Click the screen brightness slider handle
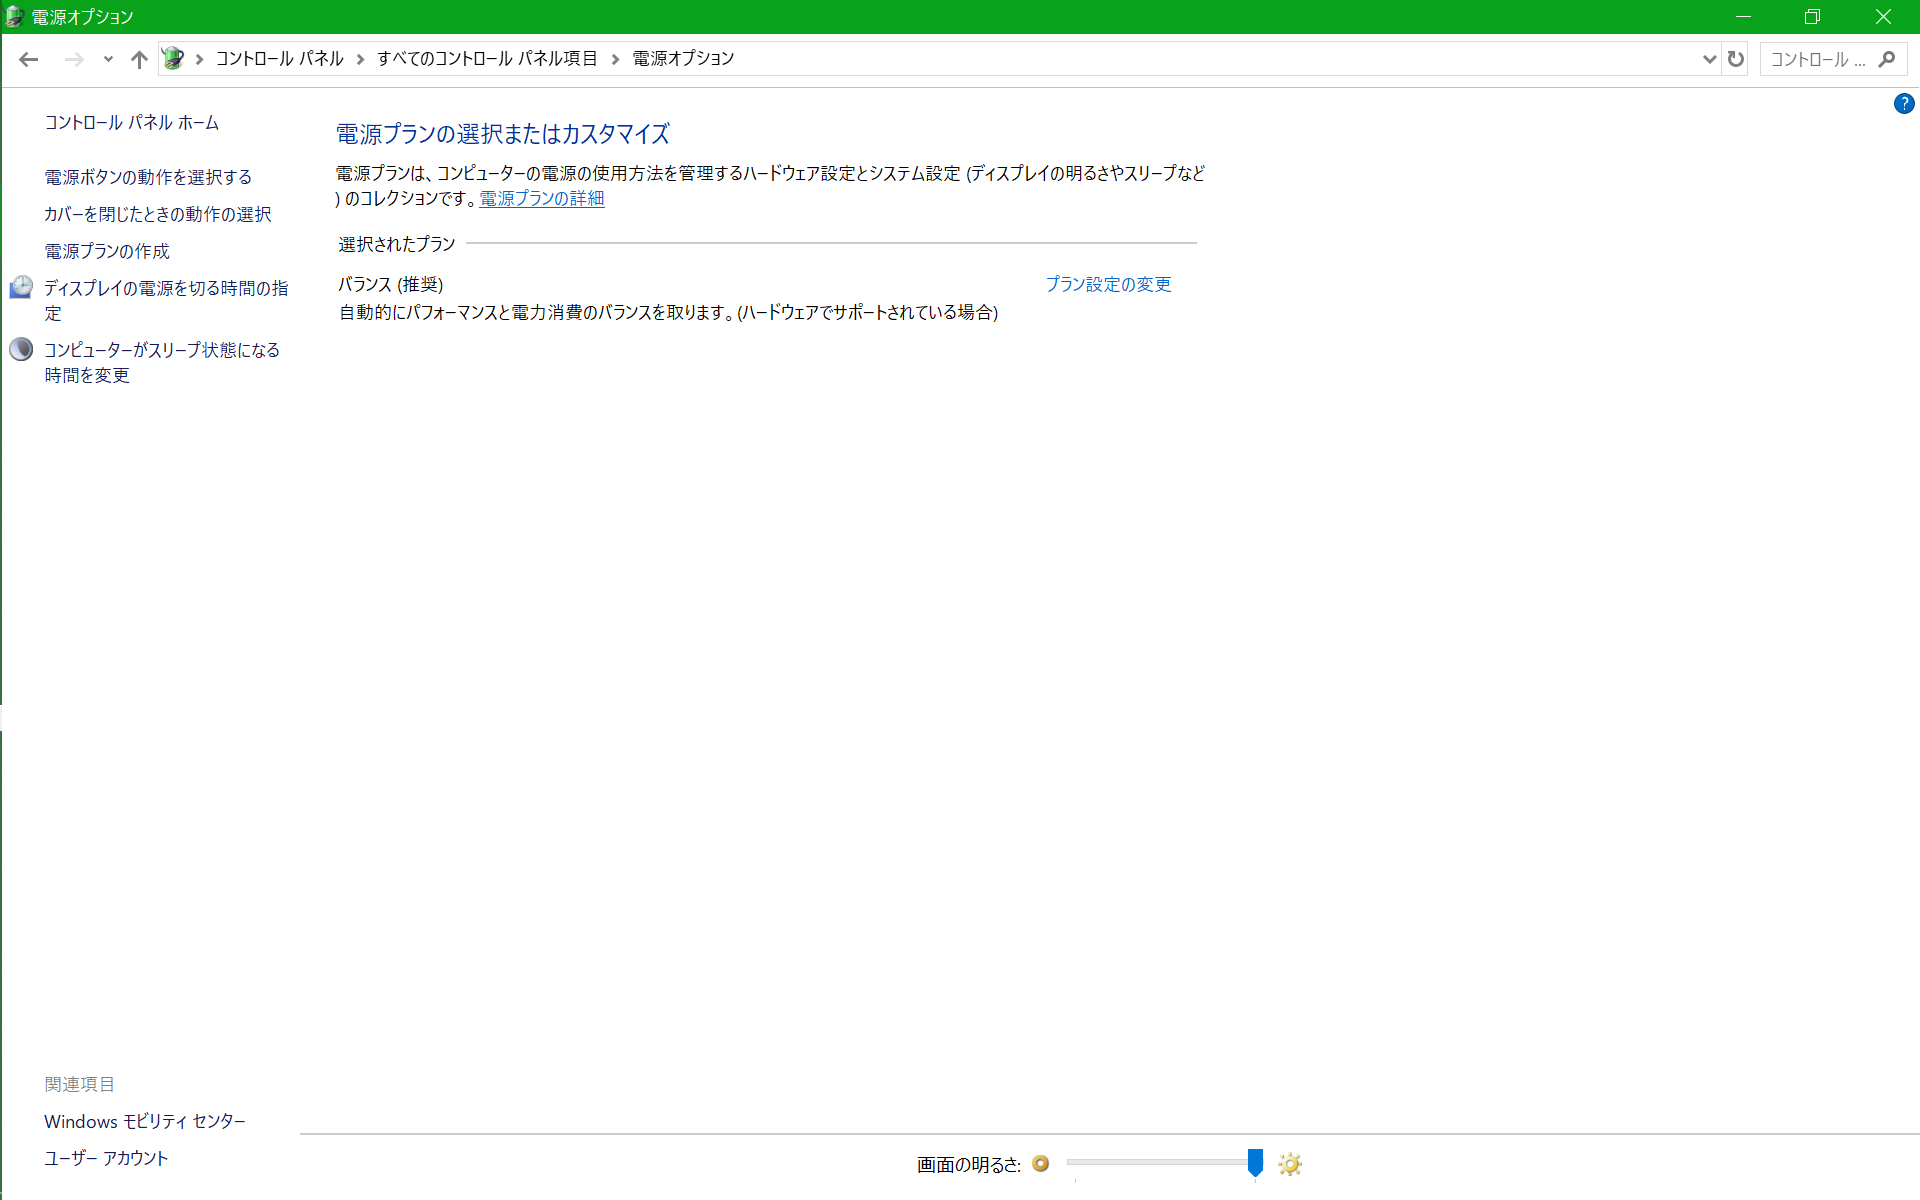Screen dimensions: 1920x1200 pyautogui.click(x=1255, y=1162)
